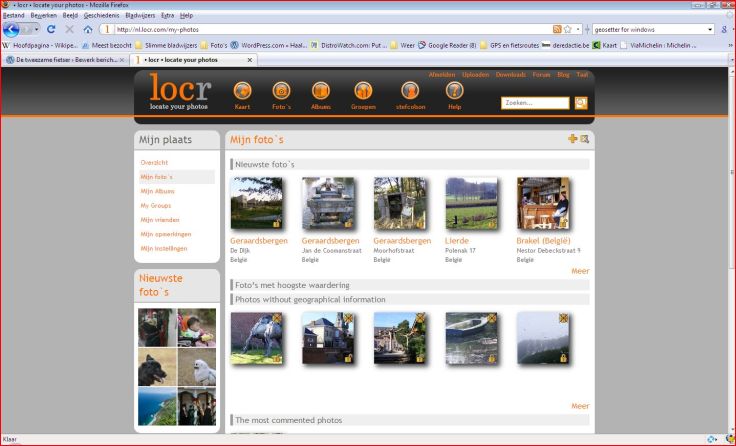Open the search engine dropdown in search box
Viewport: 736px width, 446px height.
pyautogui.click(x=710, y=29)
